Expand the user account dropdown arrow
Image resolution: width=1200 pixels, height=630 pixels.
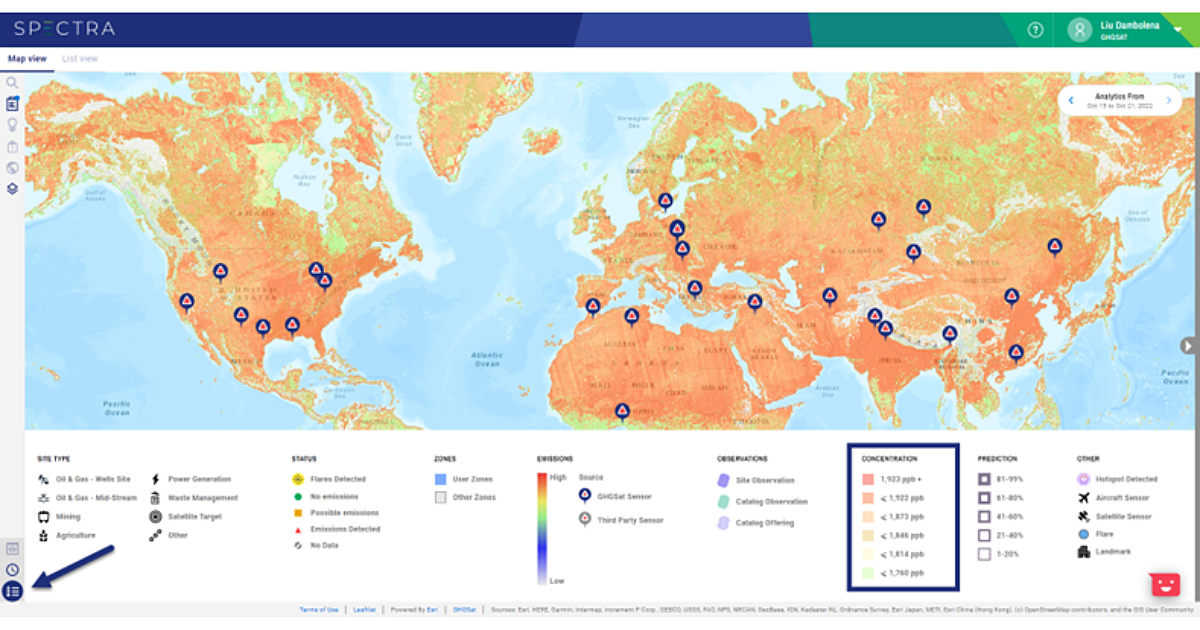[1177, 30]
